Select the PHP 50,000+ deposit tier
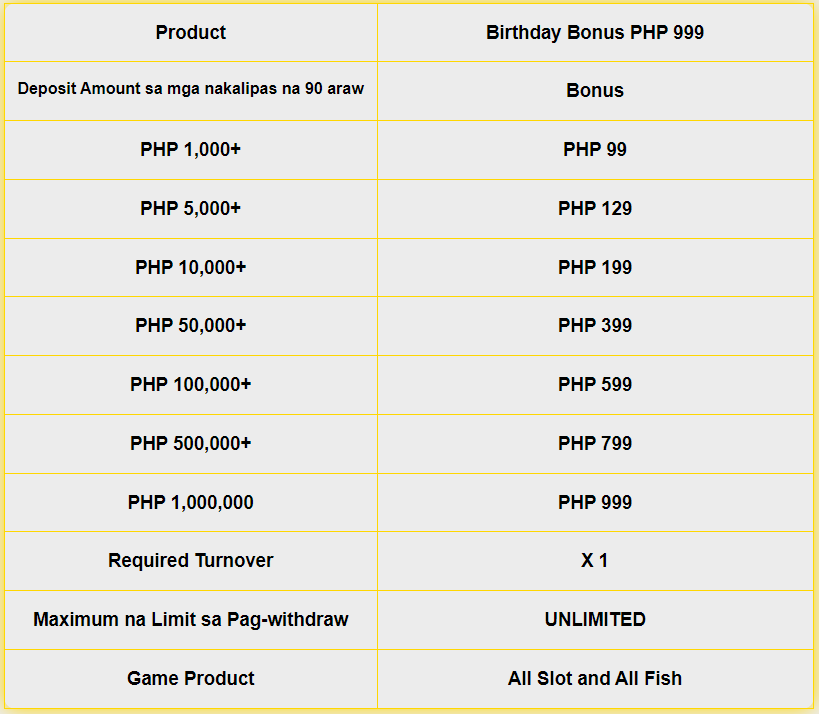819x714 pixels. click(191, 325)
